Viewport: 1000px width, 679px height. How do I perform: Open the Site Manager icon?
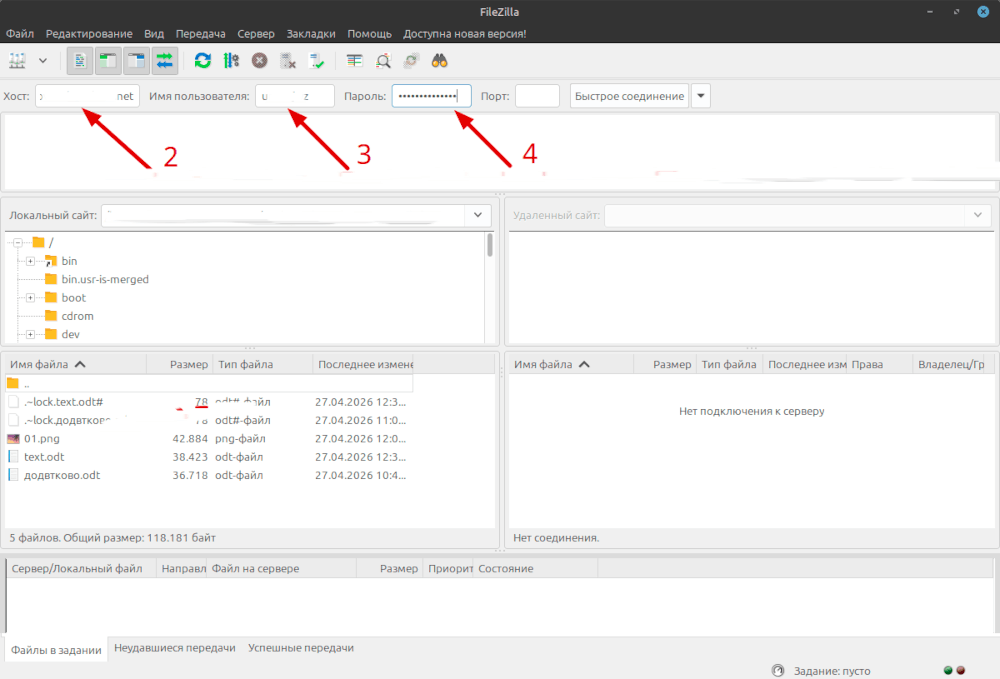coord(17,61)
